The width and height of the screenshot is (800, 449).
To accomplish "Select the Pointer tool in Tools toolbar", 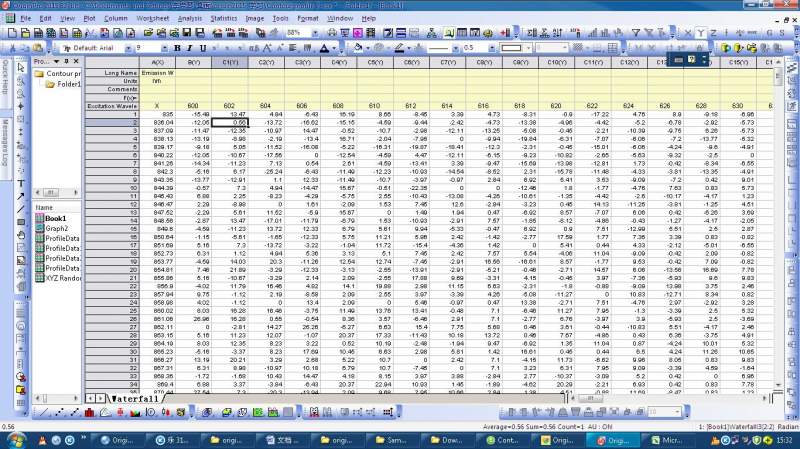I will click(20, 68).
